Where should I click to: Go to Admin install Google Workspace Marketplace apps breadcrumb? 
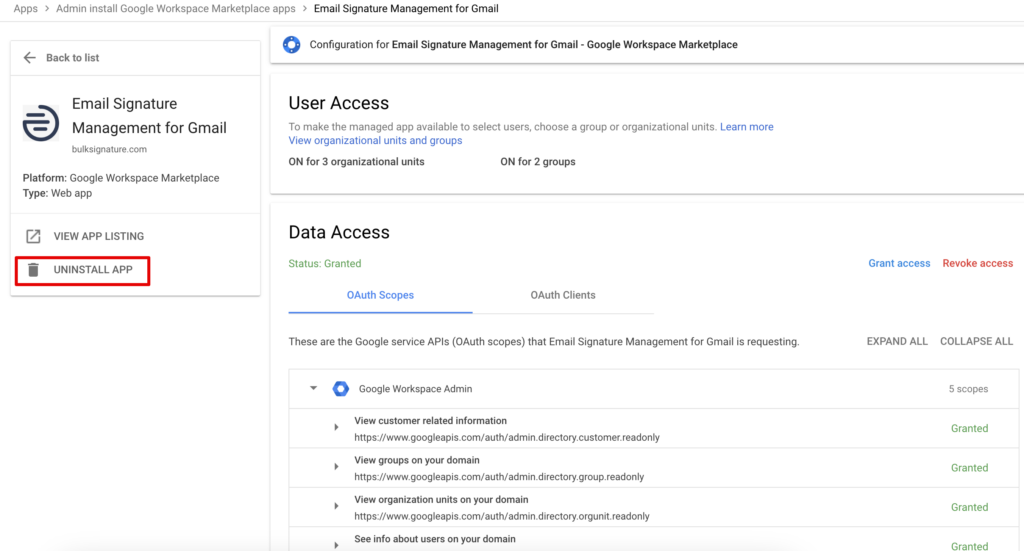coord(176,8)
